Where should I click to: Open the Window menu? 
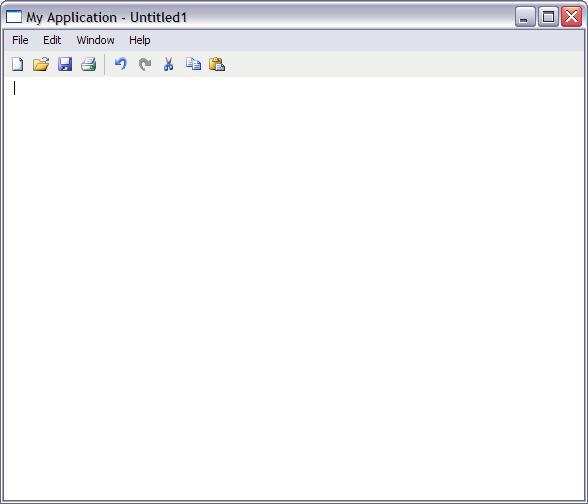(x=95, y=40)
